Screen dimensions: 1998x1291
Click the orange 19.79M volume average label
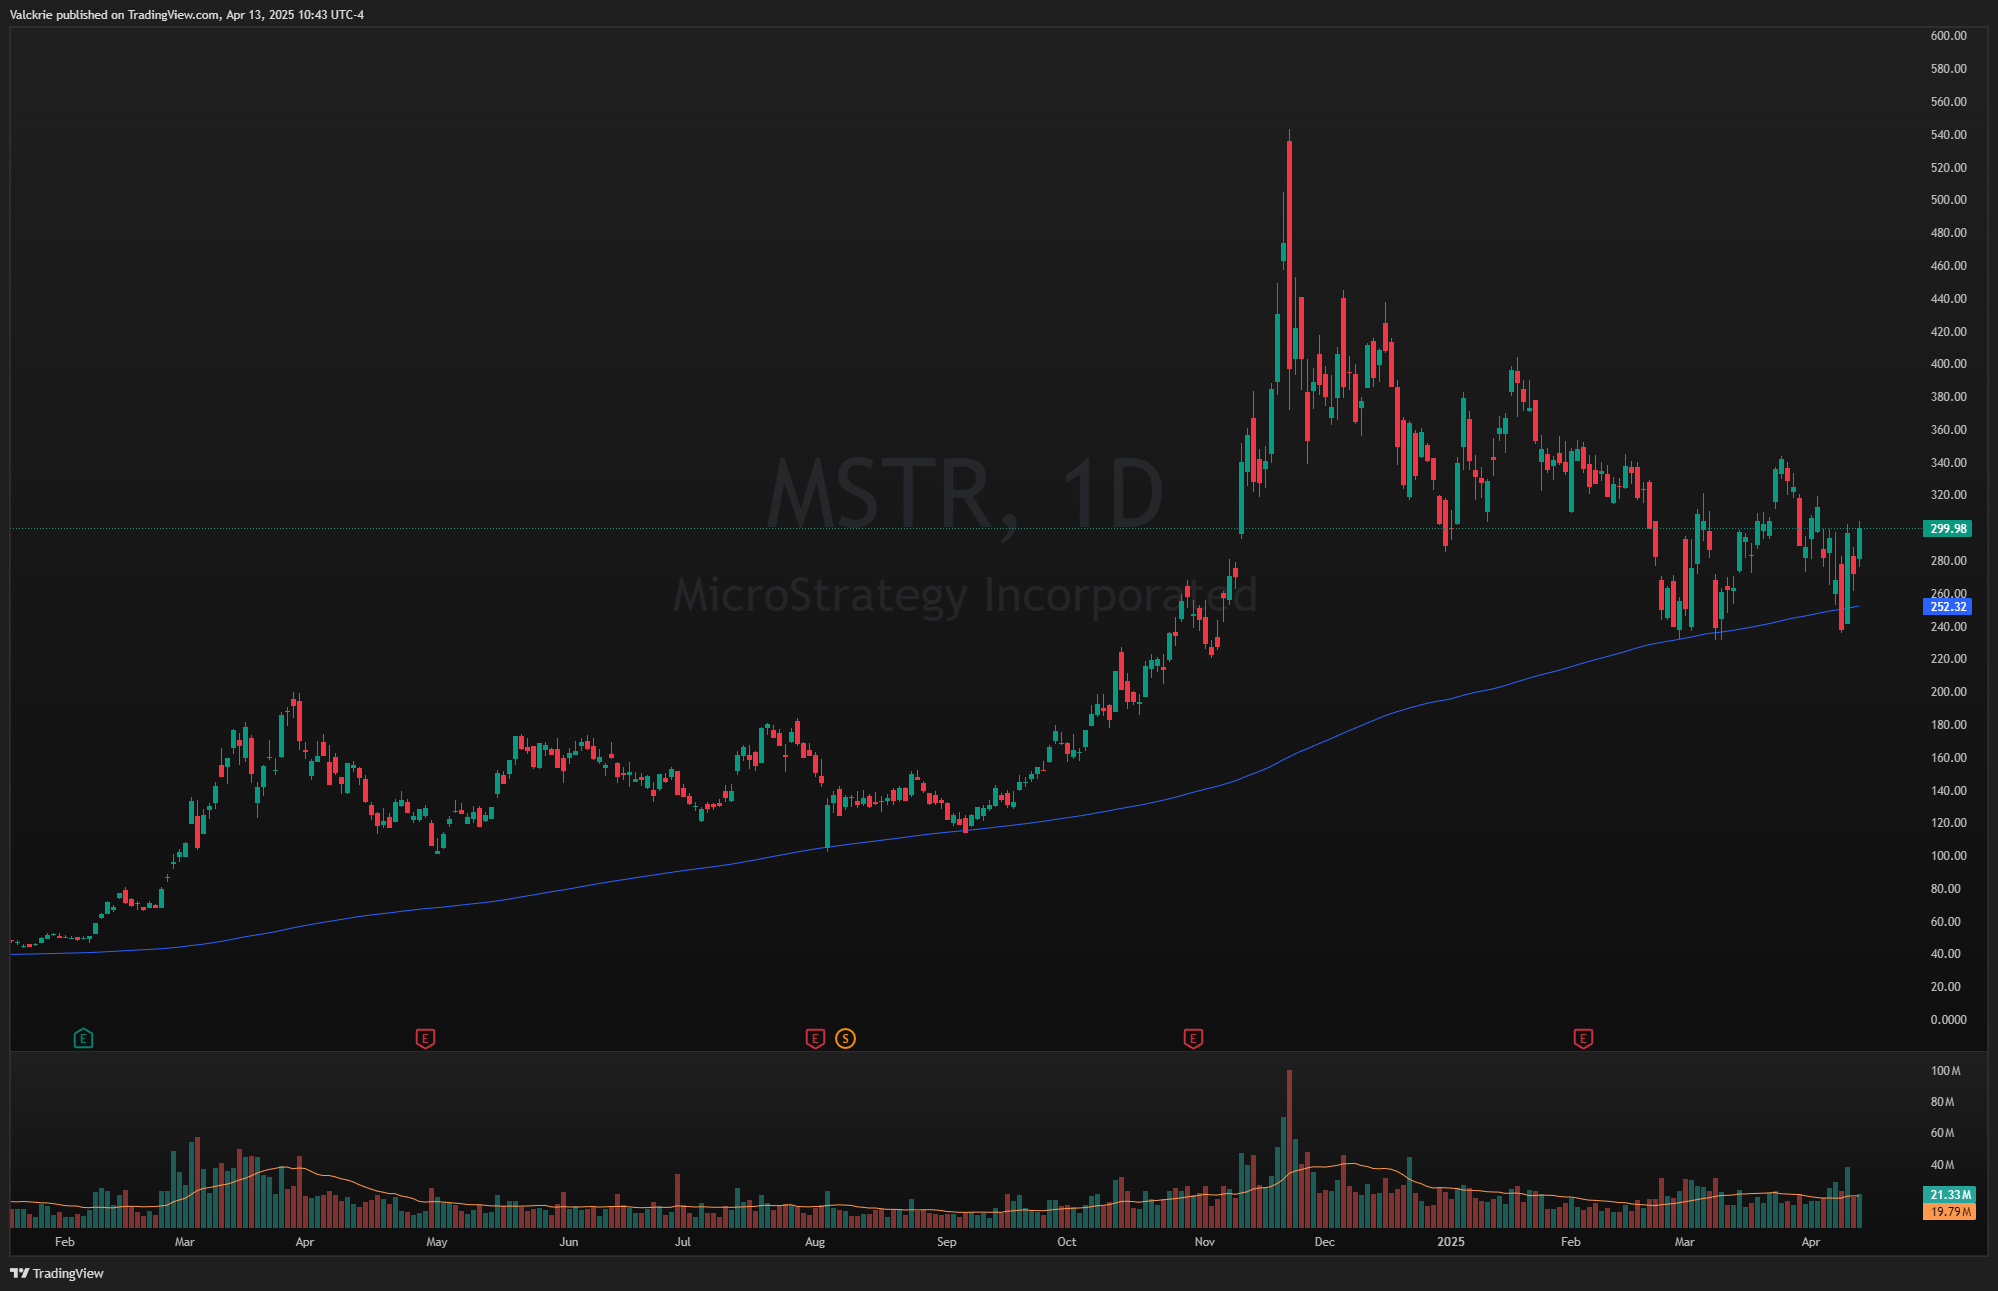point(1950,1211)
